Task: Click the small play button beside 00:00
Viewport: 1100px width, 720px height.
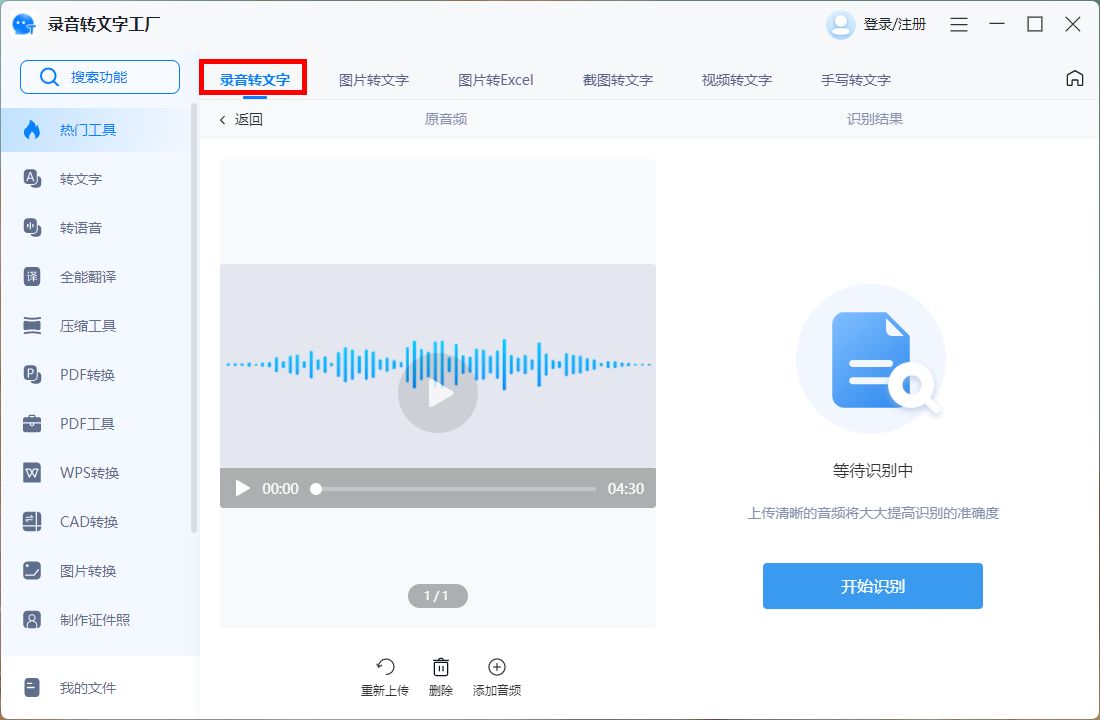Action: (x=243, y=488)
